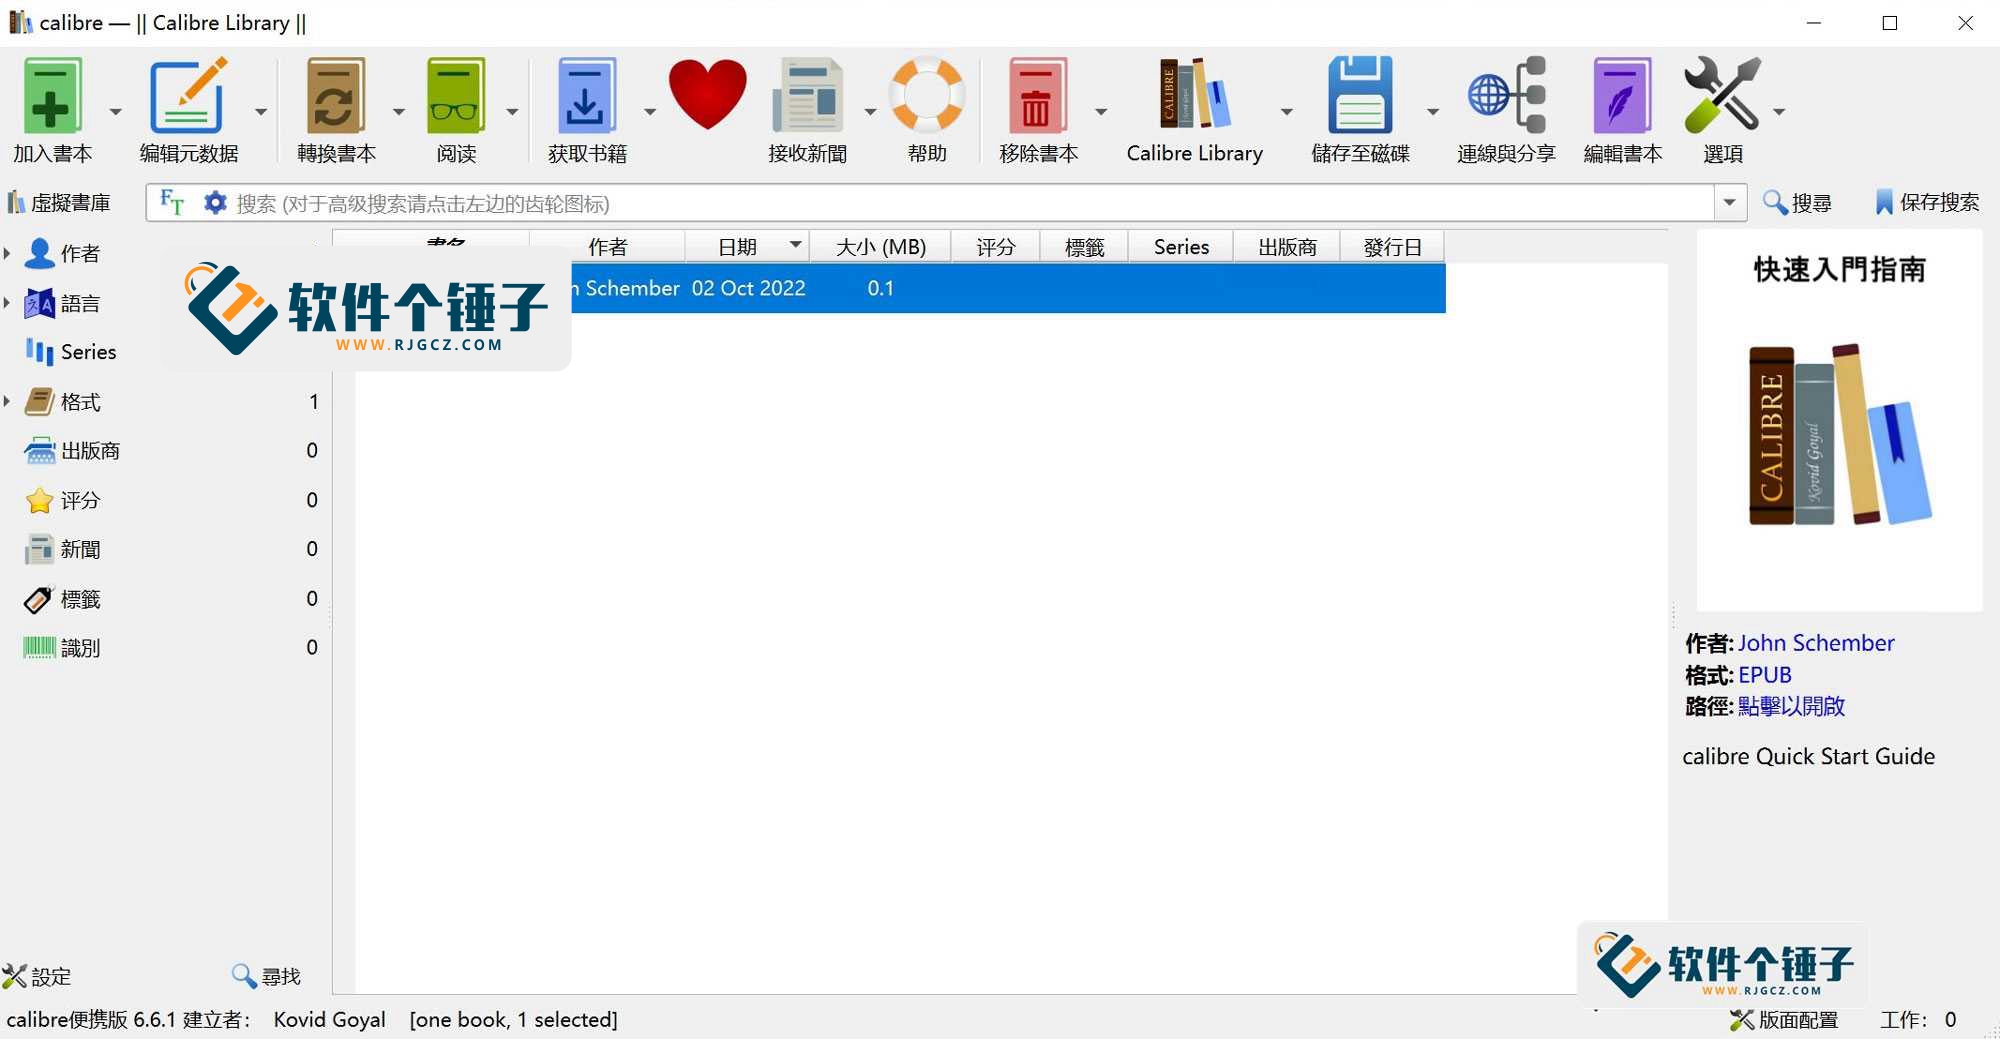Open the 工作 jobs indicator in status bar
Viewport: 2000px width, 1039px height.
[1918, 1020]
